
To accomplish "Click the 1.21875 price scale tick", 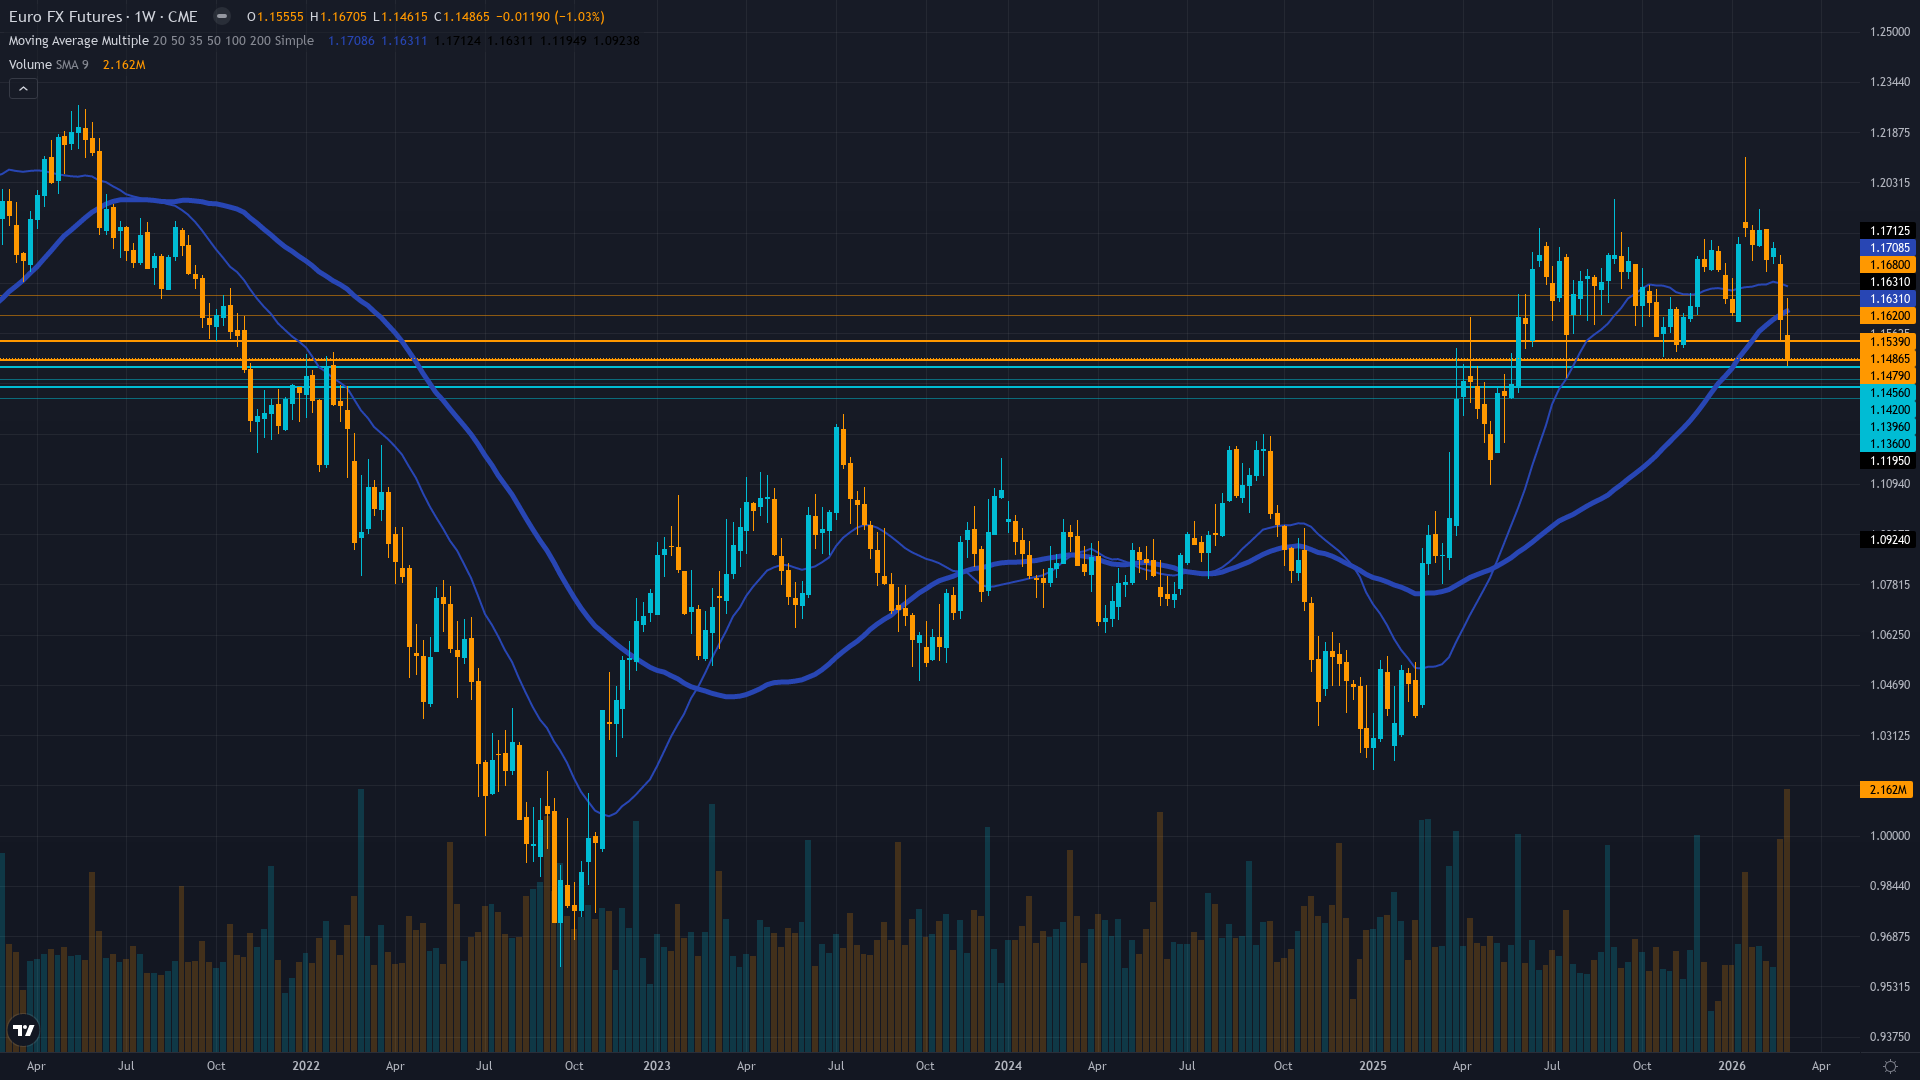I will tap(1889, 133).
